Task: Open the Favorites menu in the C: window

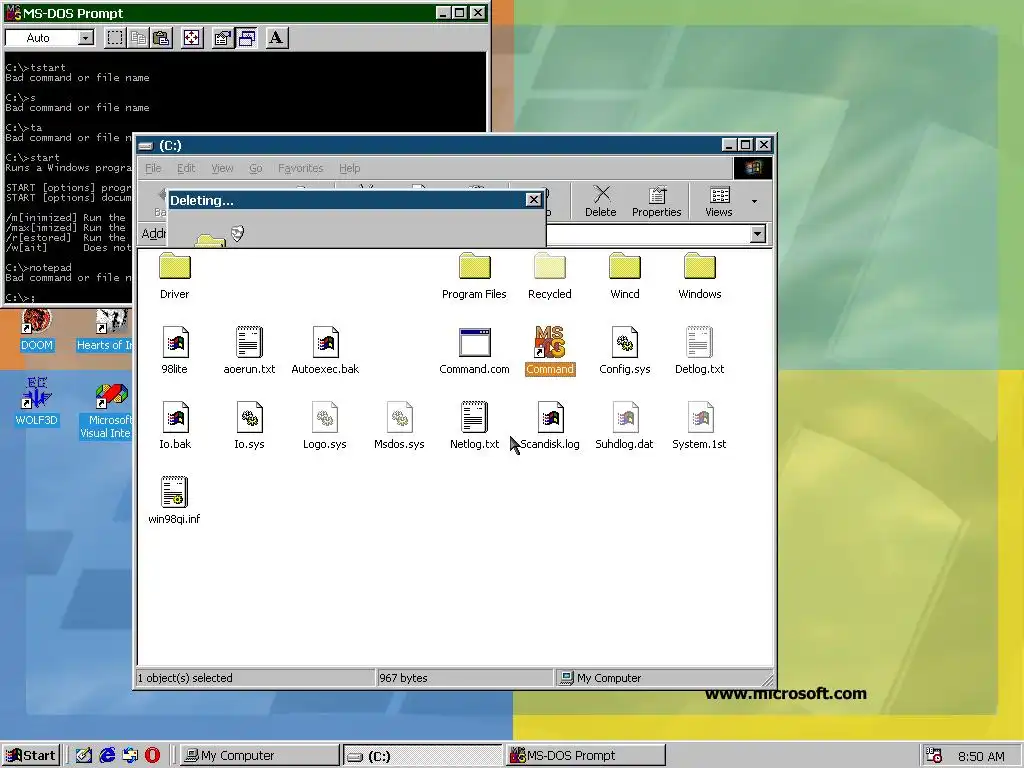Action: pyautogui.click(x=300, y=168)
